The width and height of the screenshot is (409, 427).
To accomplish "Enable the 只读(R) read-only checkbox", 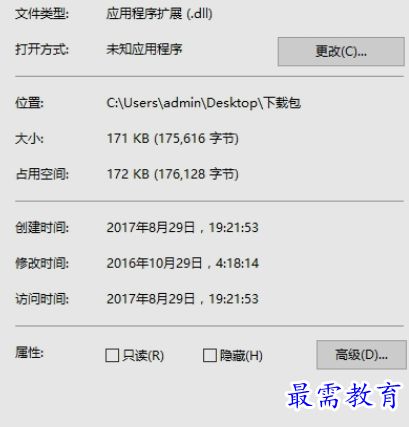I will (x=112, y=355).
